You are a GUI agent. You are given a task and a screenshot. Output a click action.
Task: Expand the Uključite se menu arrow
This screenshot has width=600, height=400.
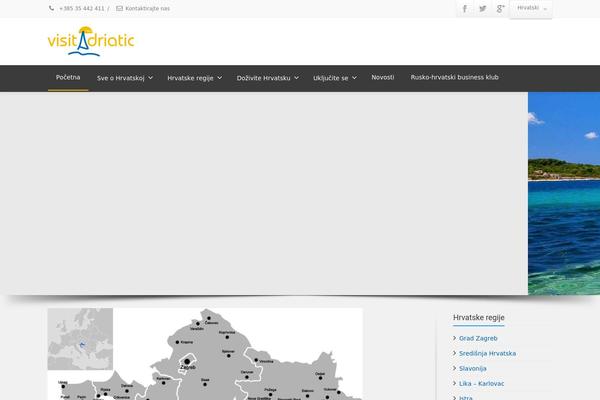(354, 78)
